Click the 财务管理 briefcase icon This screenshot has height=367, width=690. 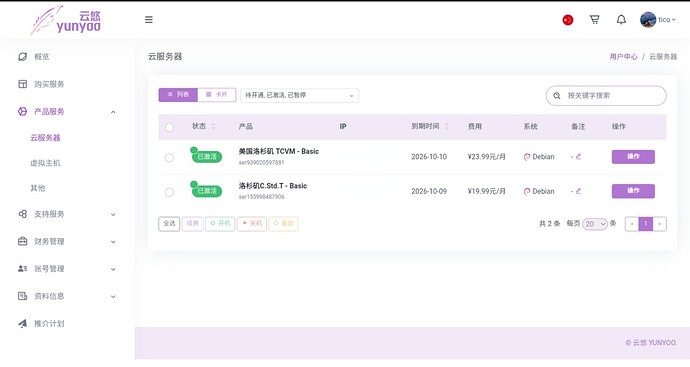(x=22, y=241)
